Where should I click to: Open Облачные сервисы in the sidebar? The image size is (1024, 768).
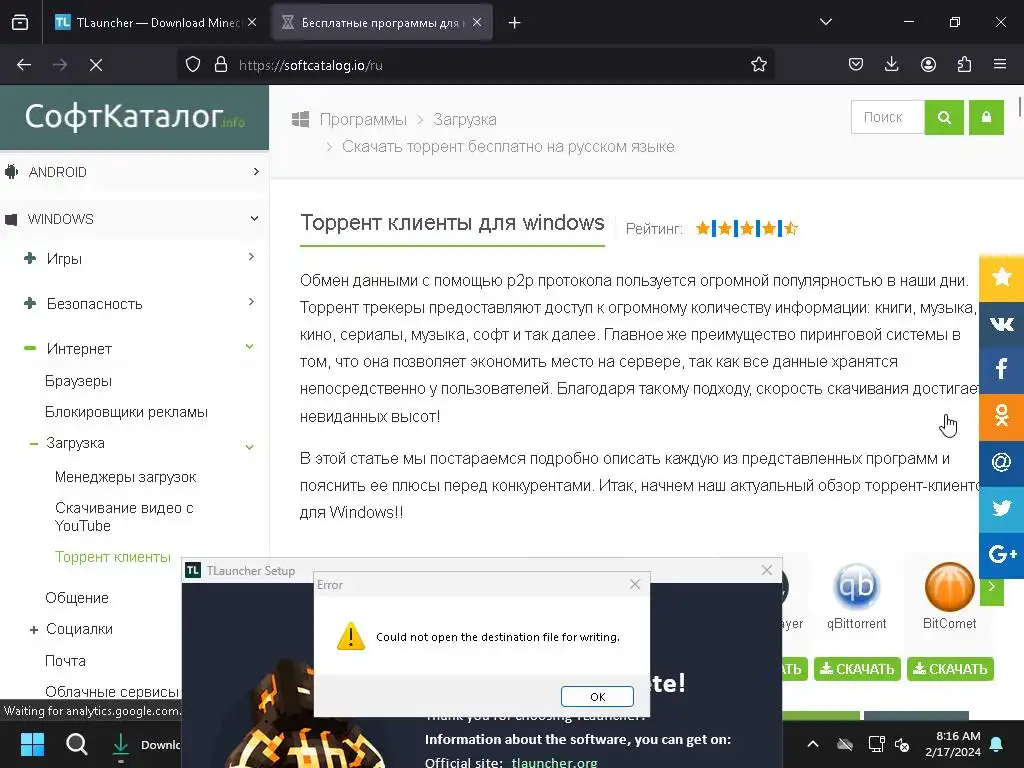pyautogui.click(x=112, y=691)
